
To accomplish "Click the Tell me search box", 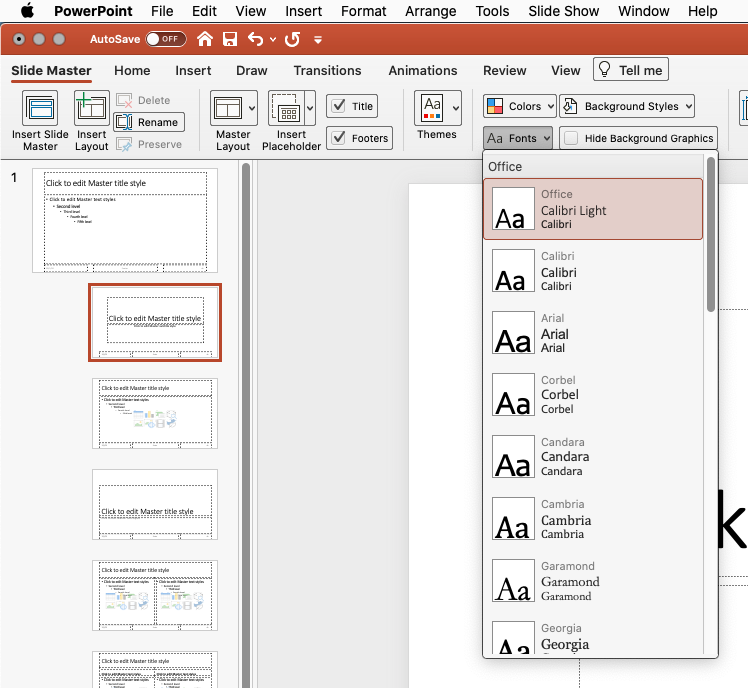I will coord(630,70).
